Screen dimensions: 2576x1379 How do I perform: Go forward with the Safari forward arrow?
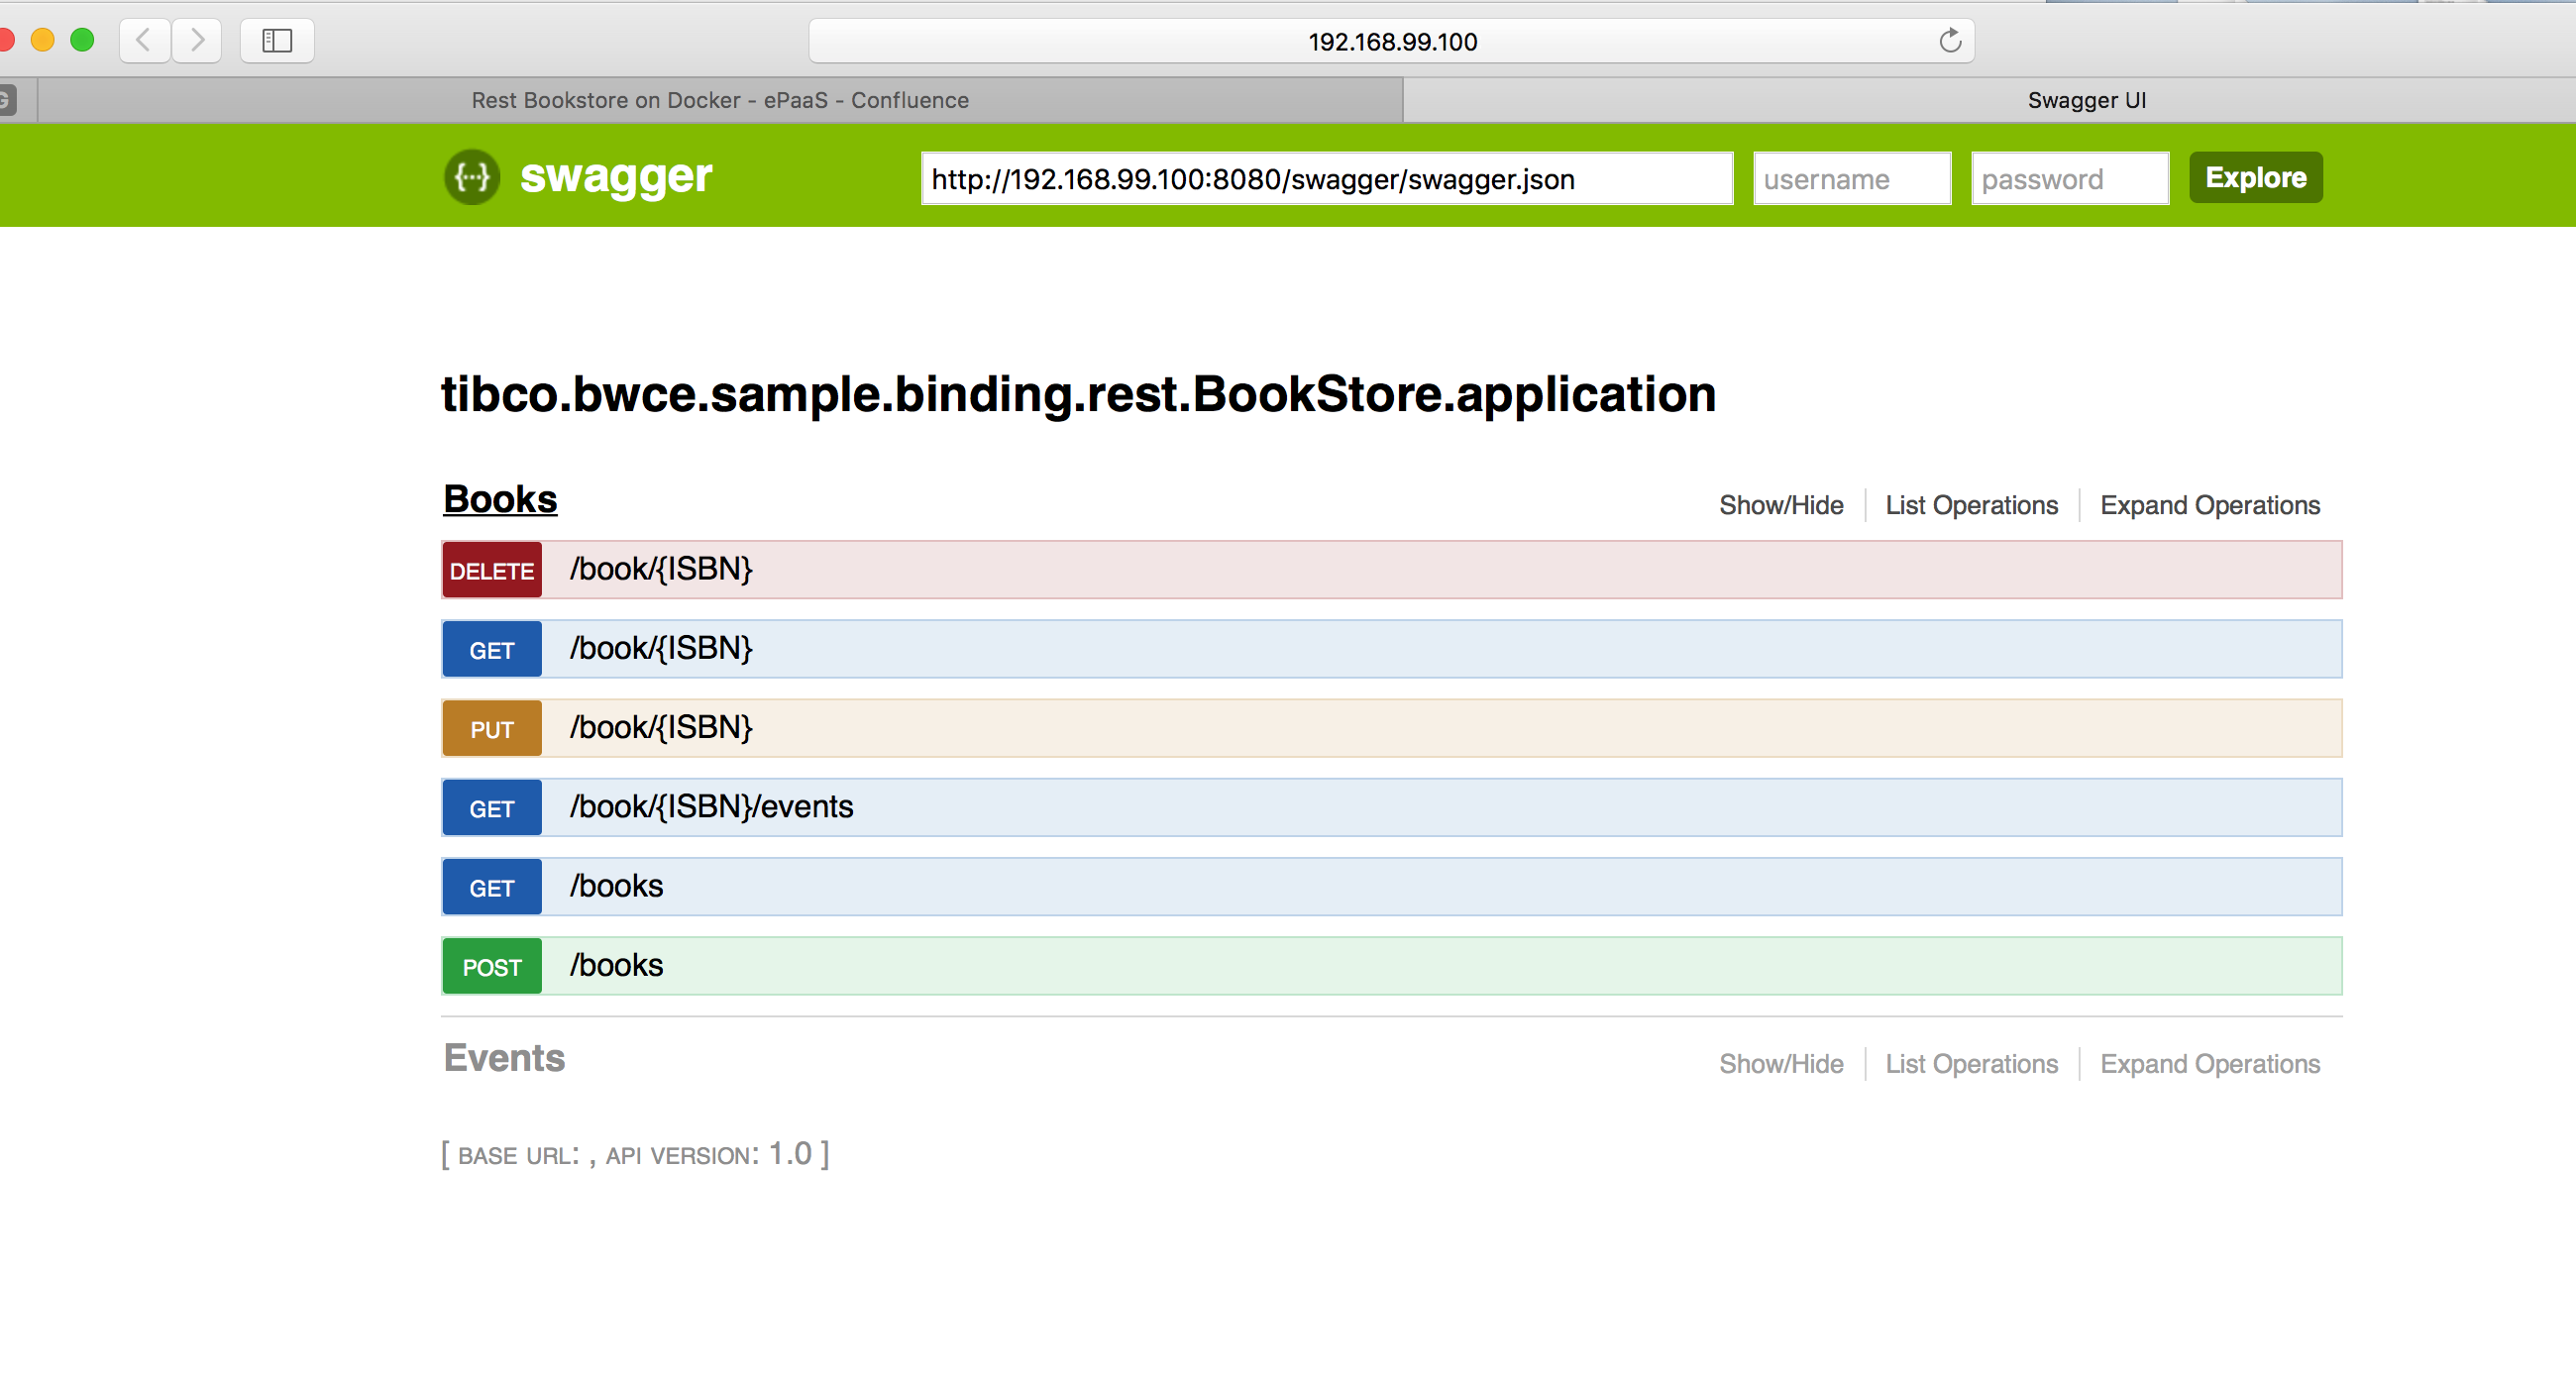[x=196, y=41]
